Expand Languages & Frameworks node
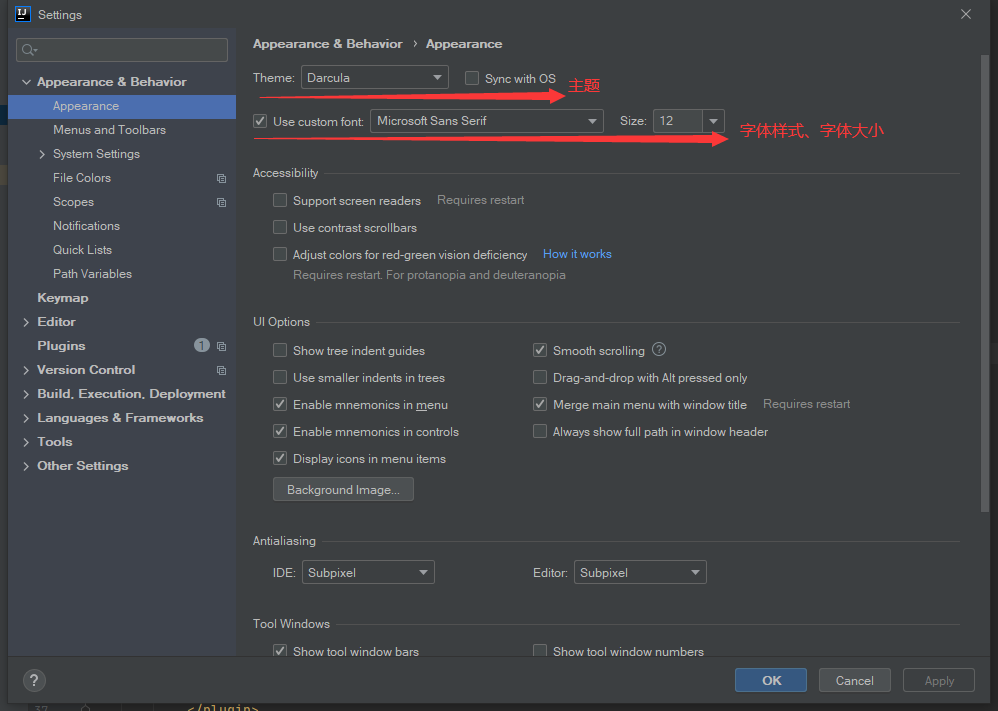The width and height of the screenshot is (998, 711). 26,418
